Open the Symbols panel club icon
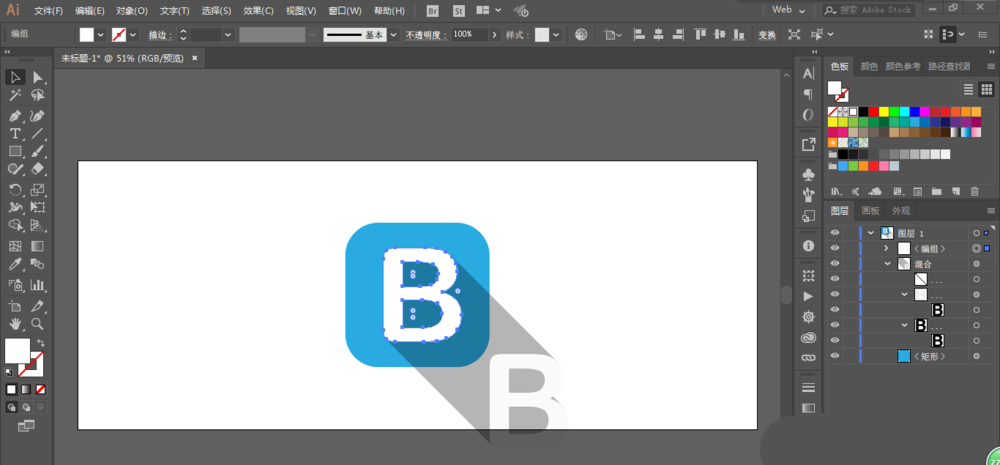Screen dimensions: 1000x465 point(808,175)
